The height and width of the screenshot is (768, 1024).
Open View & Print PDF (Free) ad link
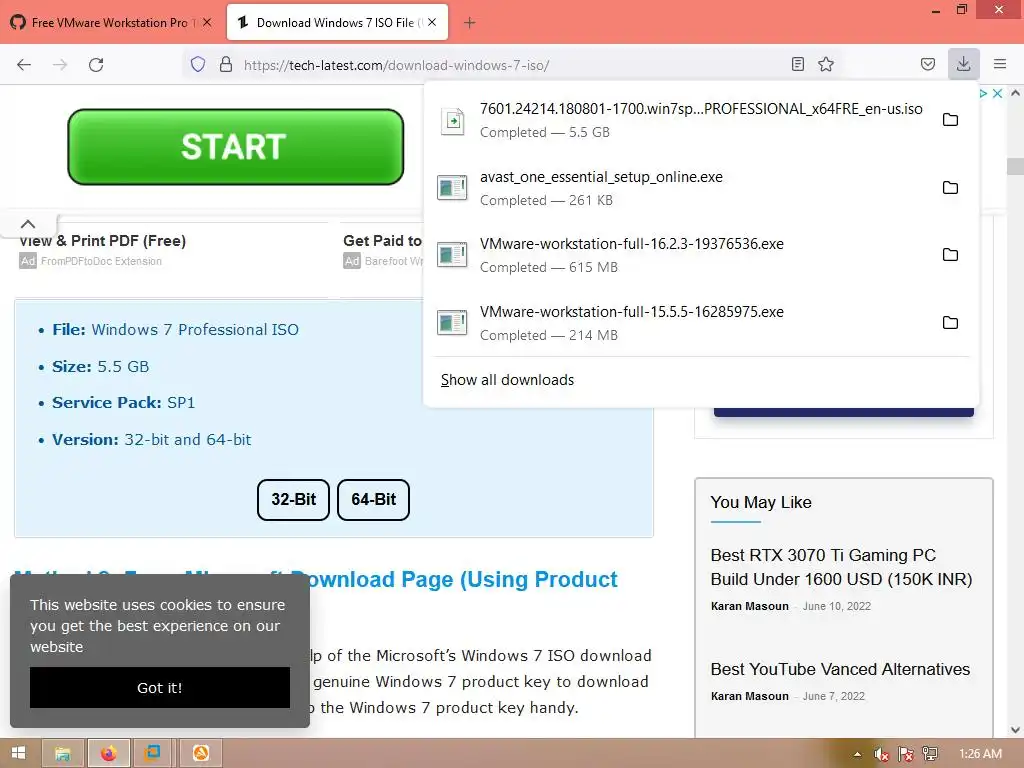click(x=103, y=240)
